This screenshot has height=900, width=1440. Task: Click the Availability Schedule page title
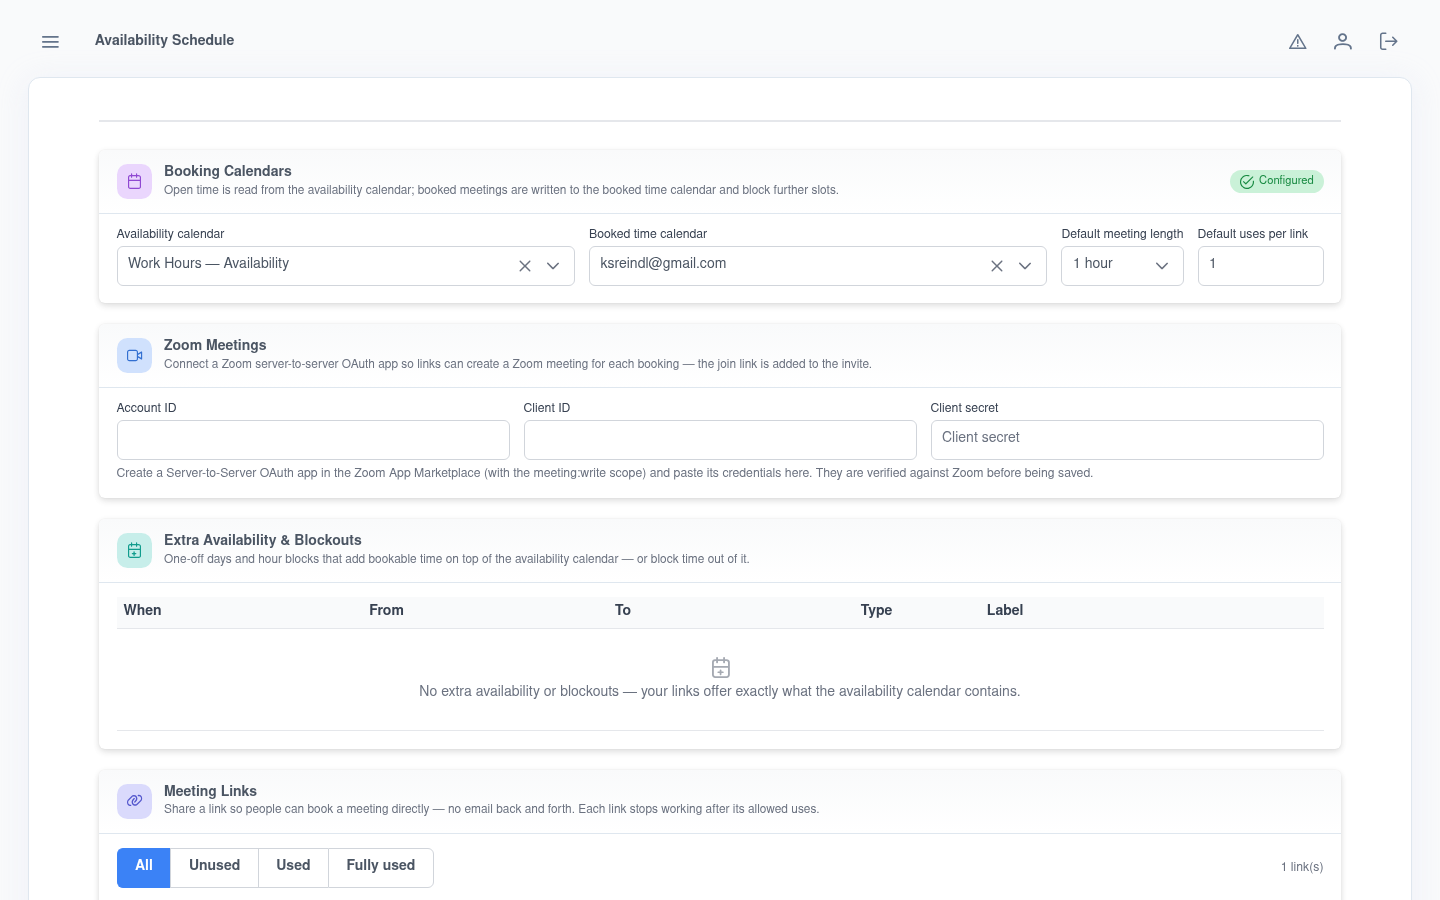pyautogui.click(x=165, y=40)
